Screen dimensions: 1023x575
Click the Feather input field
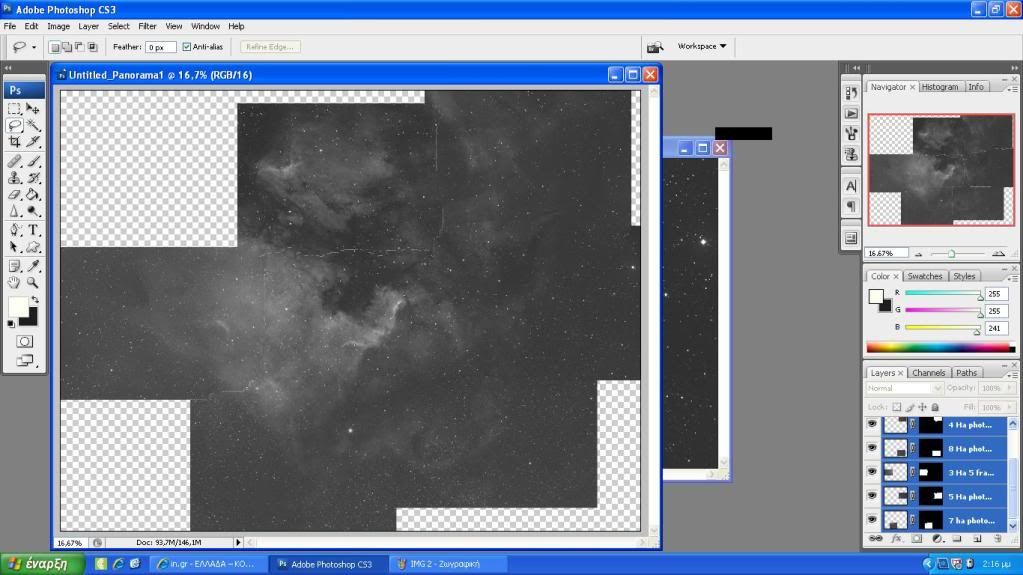tap(160, 47)
